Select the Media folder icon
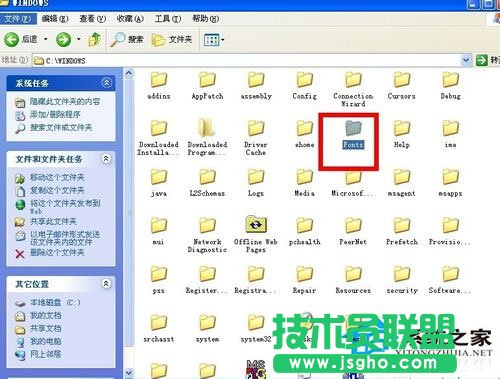500x379 pixels. click(x=305, y=177)
